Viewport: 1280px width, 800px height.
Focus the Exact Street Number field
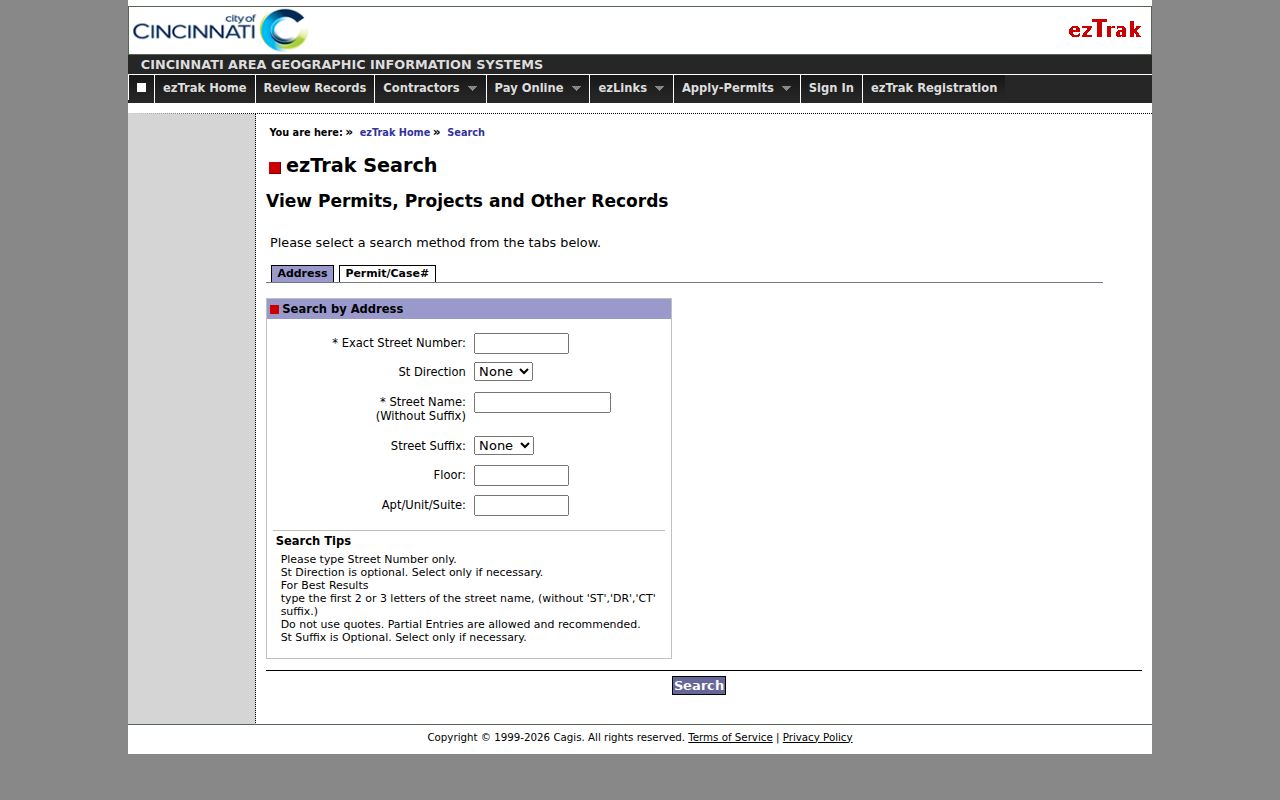pyautogui.click(x=521, y=343)
